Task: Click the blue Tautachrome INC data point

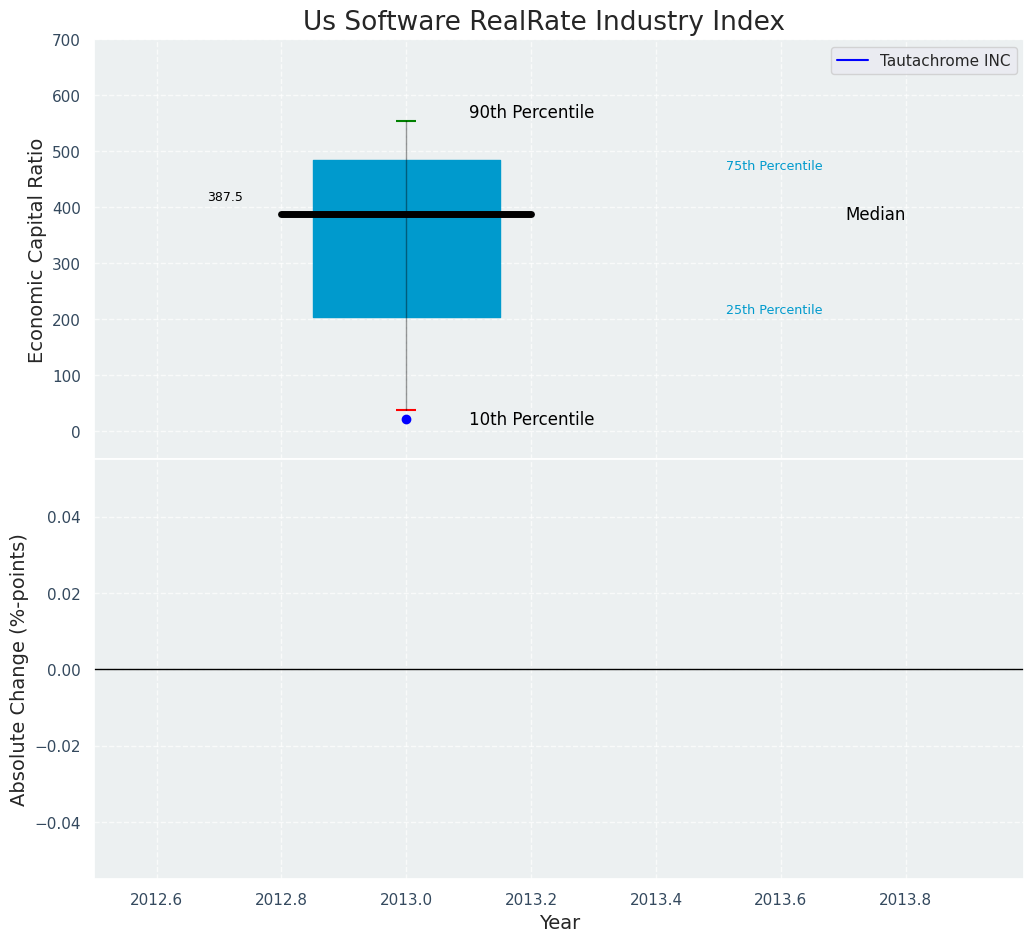Action: [x=406, y=419]
